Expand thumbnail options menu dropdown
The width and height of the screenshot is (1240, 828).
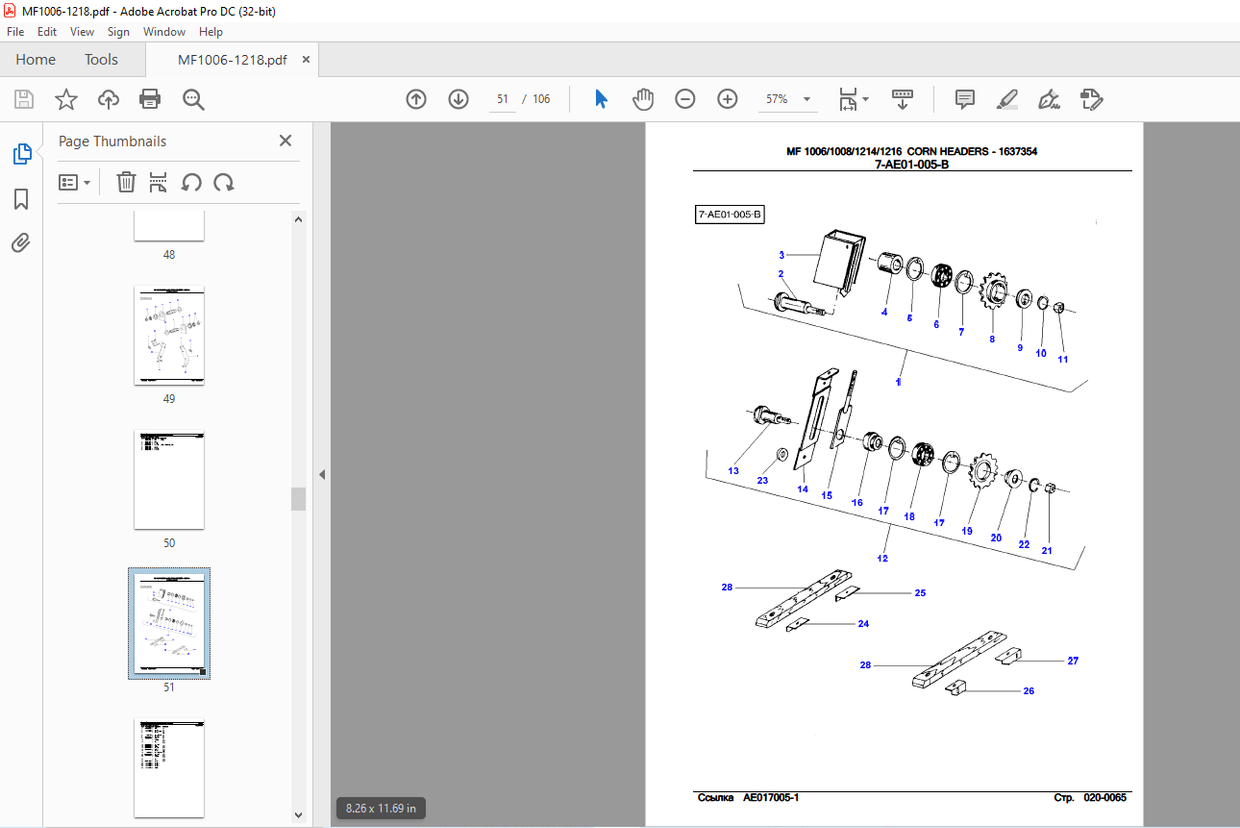tap(75, 182)
